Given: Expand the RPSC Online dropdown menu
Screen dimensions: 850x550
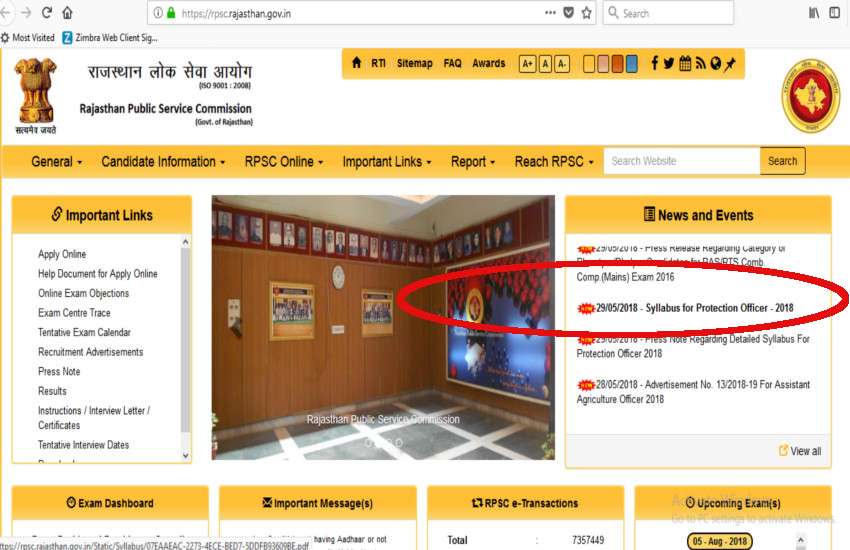Looking at the screenshot, I should point(284,161).
